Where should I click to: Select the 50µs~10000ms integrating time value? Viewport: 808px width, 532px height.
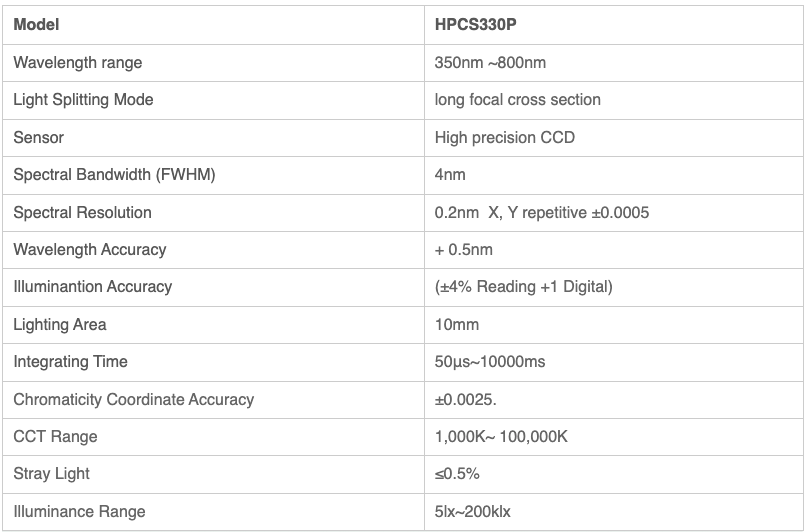490,362
